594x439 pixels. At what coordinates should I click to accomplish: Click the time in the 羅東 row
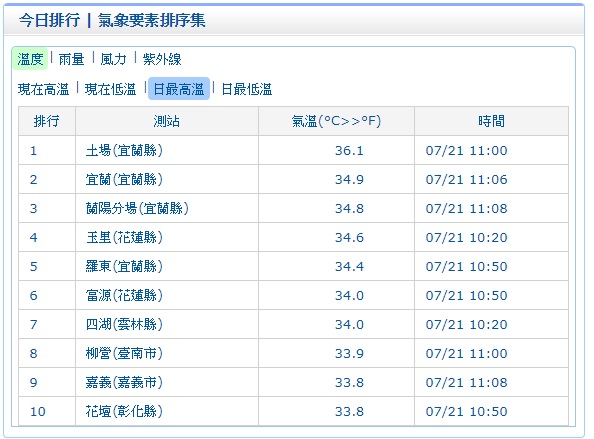[x=466, y=267]
